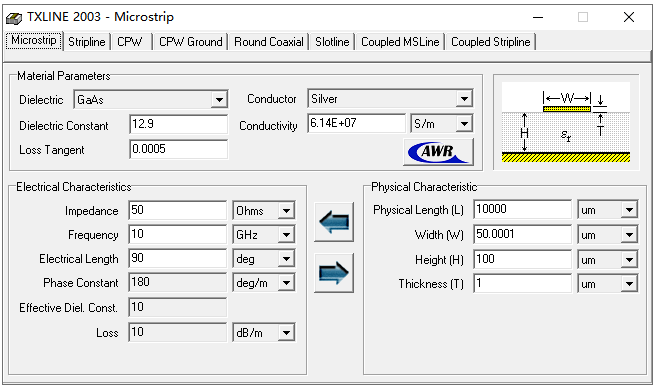Switch to the Stripline tab
Image resolution: width=658 pixels, height=389 pixels.
87,42
